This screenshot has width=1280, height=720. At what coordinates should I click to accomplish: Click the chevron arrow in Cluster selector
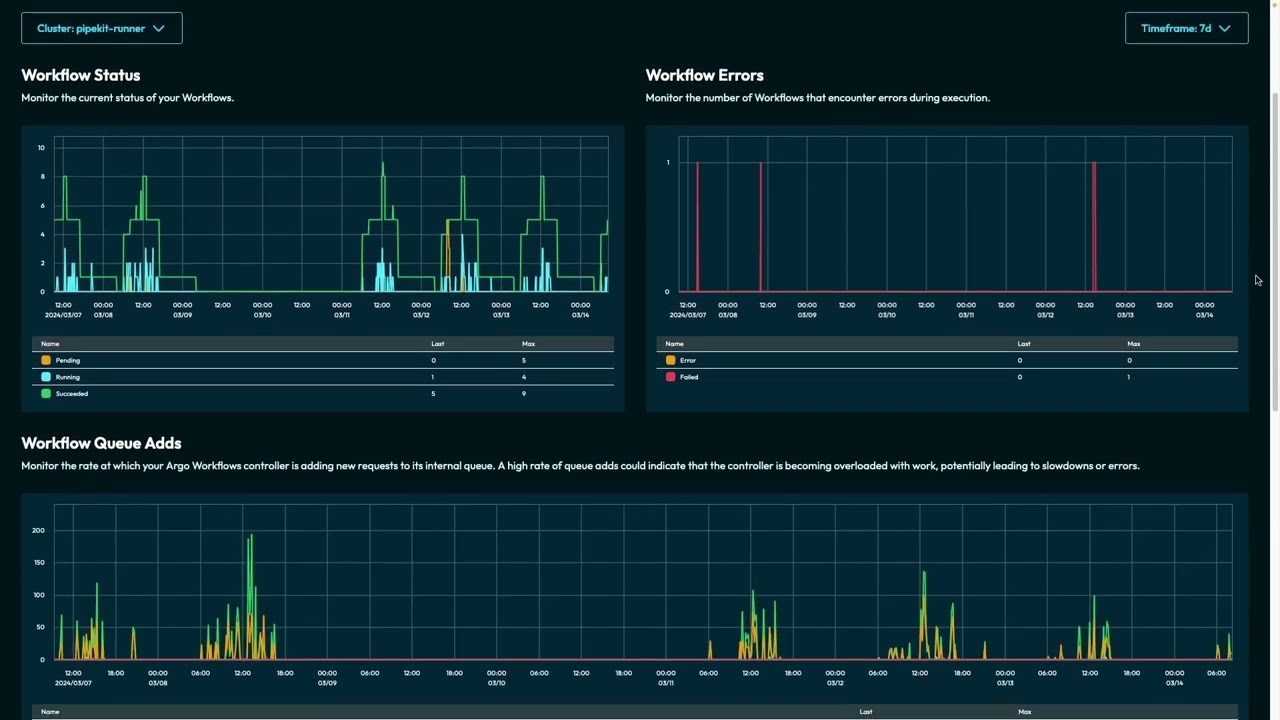tap(158, 28)
